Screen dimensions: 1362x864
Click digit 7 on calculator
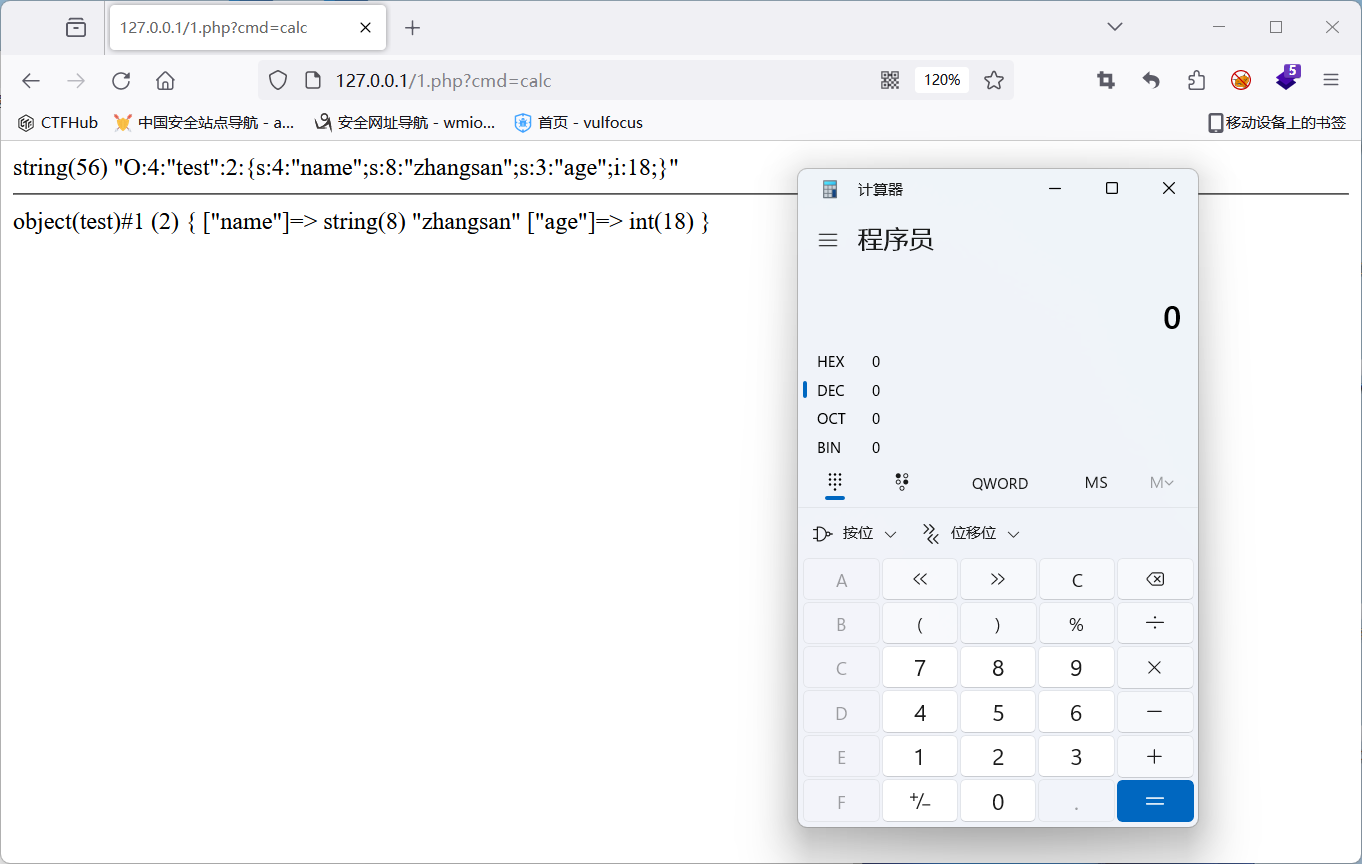(920, 668)
